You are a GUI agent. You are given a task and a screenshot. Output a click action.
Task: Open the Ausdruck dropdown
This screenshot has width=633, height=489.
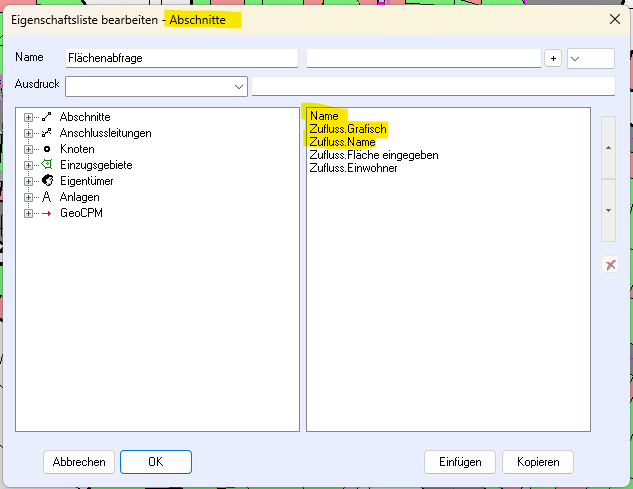tap(238, 87)
